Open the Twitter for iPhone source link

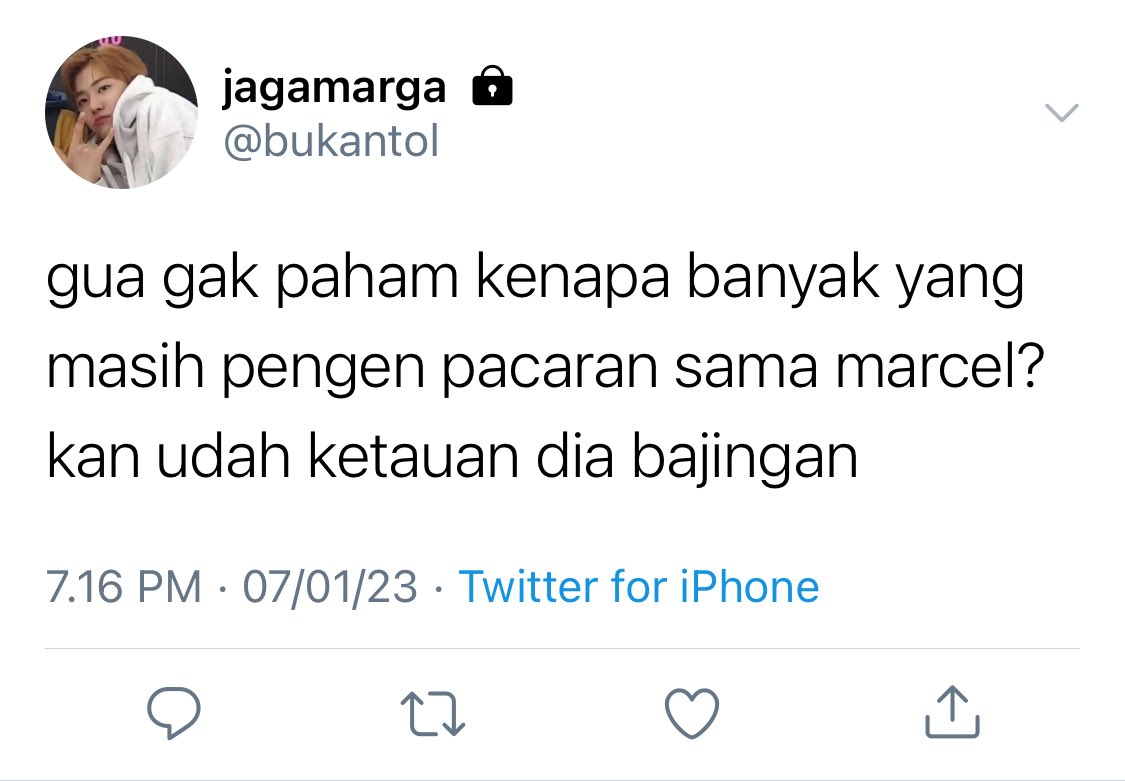pyautogui.click(x=639, y=587)
